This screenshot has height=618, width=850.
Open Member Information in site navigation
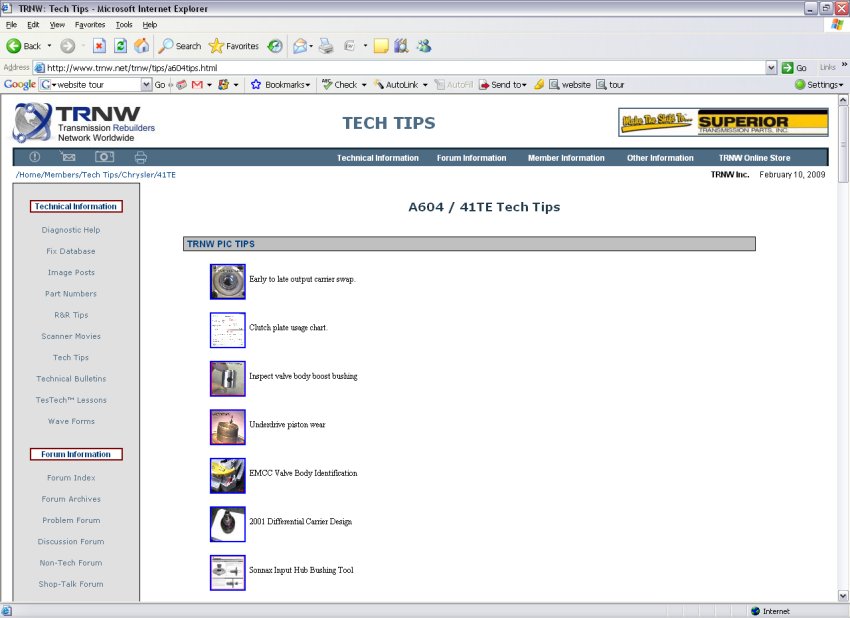tap(566, 158)
